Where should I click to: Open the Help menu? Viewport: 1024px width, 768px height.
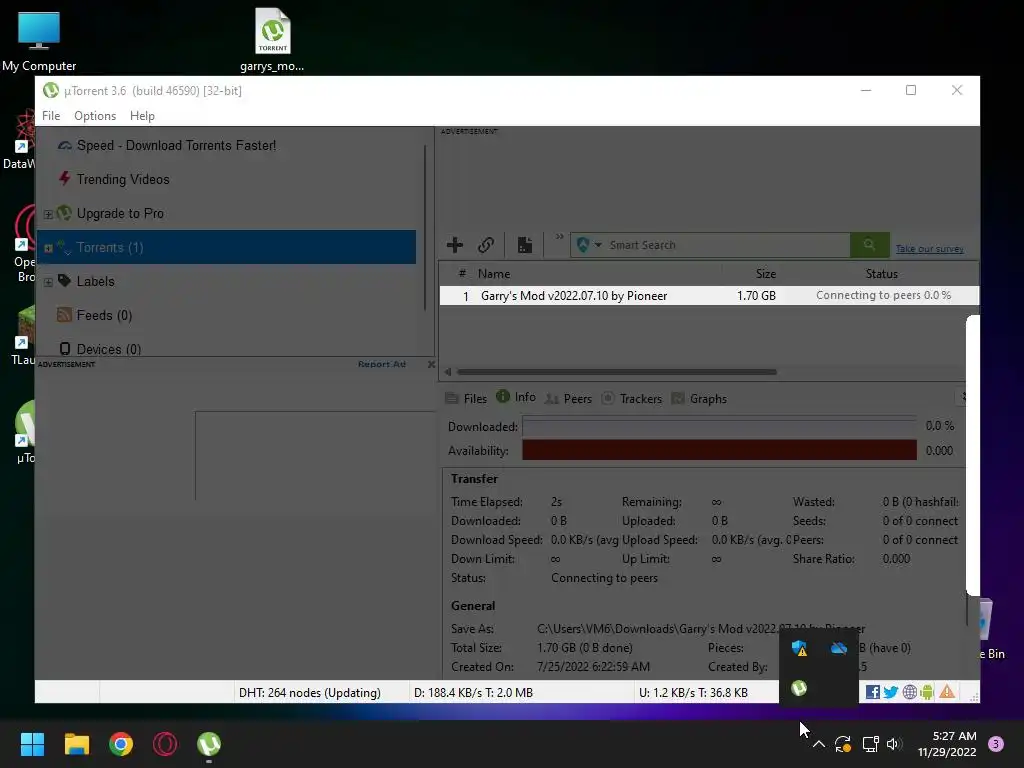(x=142, y=116)
